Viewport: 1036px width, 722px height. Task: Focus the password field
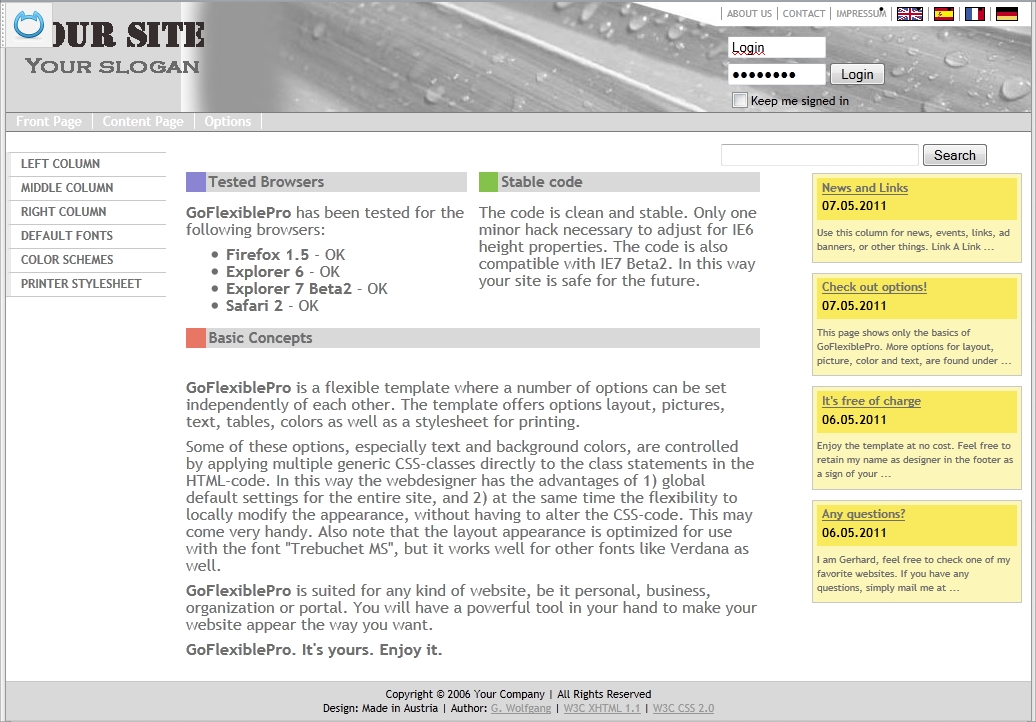(x=776, y=74)
